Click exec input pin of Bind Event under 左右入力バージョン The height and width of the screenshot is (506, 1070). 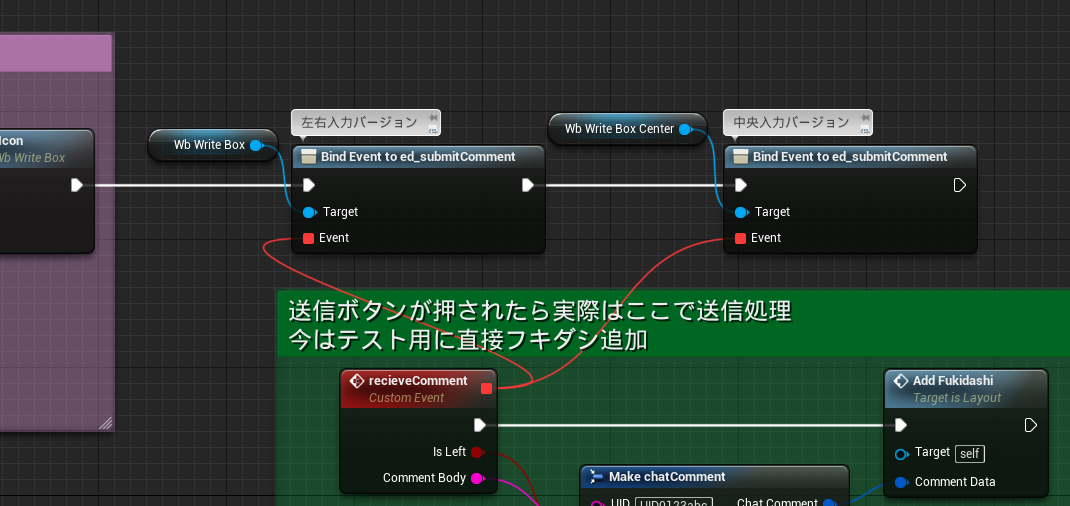click(x=308, y=185)
